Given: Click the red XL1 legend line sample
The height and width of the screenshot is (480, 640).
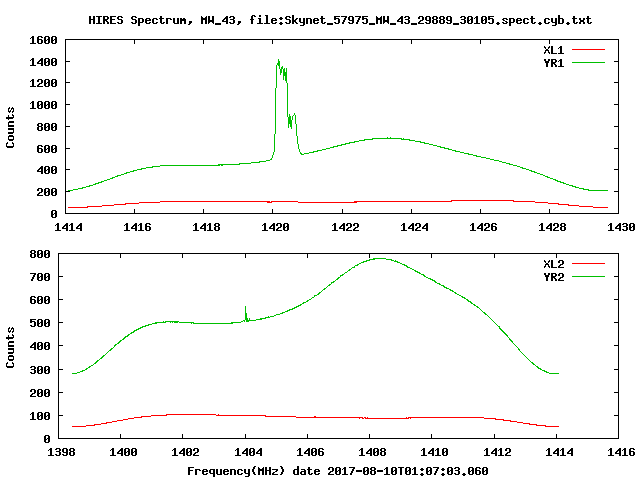Looking at the screenshot, I should [588, 50].
